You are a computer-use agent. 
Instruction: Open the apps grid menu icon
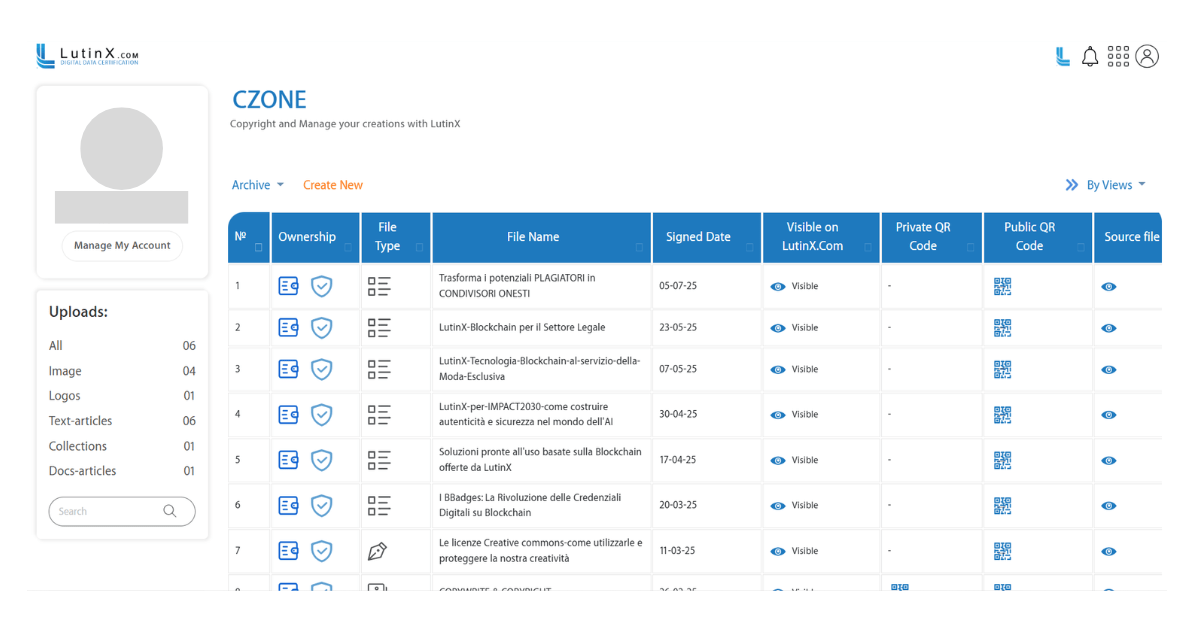click(x=1118, y=57)
